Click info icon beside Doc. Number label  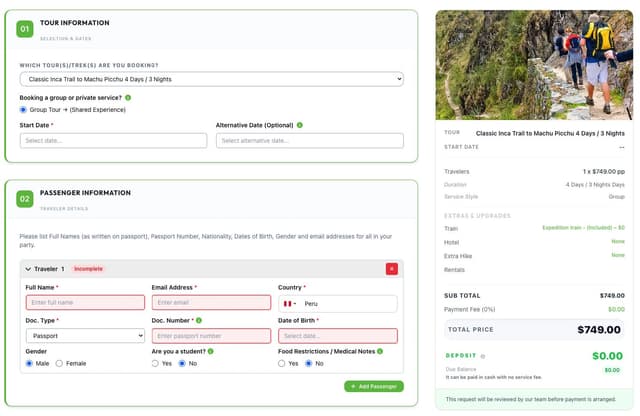click(199, 320)
